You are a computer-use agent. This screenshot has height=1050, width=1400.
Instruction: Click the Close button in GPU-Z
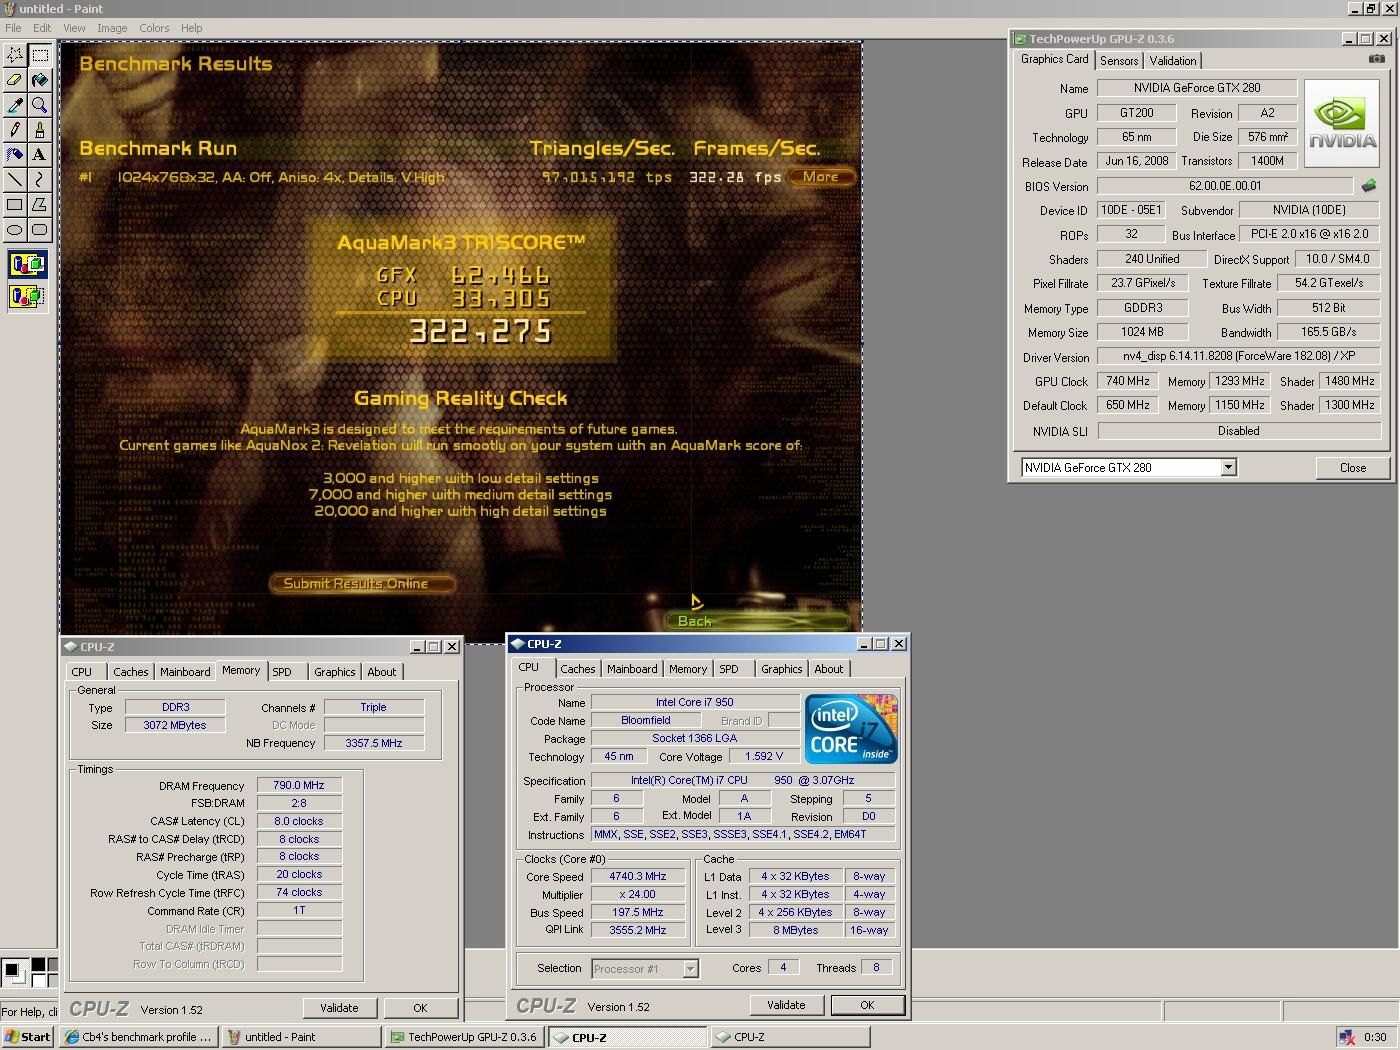(1352, 467)
